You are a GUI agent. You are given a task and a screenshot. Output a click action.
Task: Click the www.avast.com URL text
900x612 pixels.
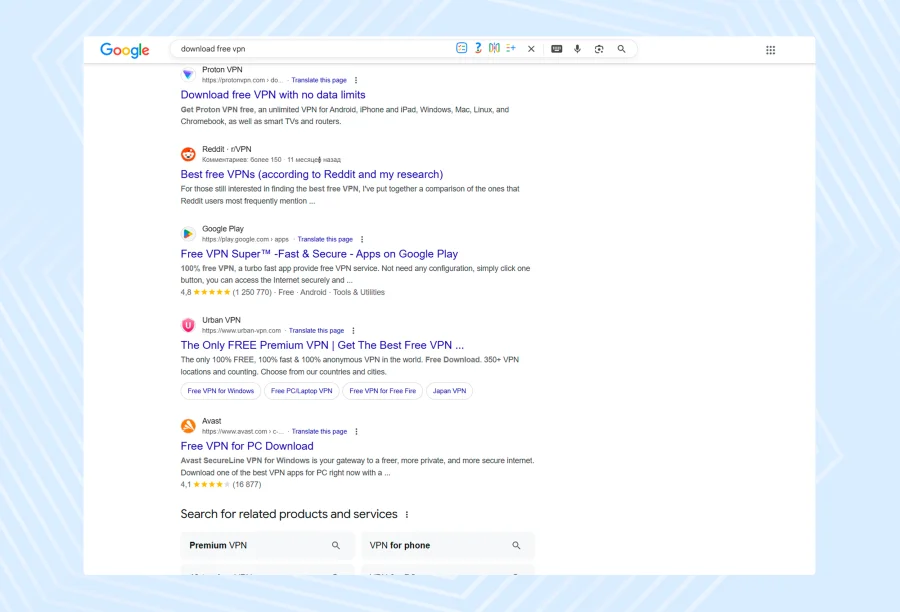(243, 432)
